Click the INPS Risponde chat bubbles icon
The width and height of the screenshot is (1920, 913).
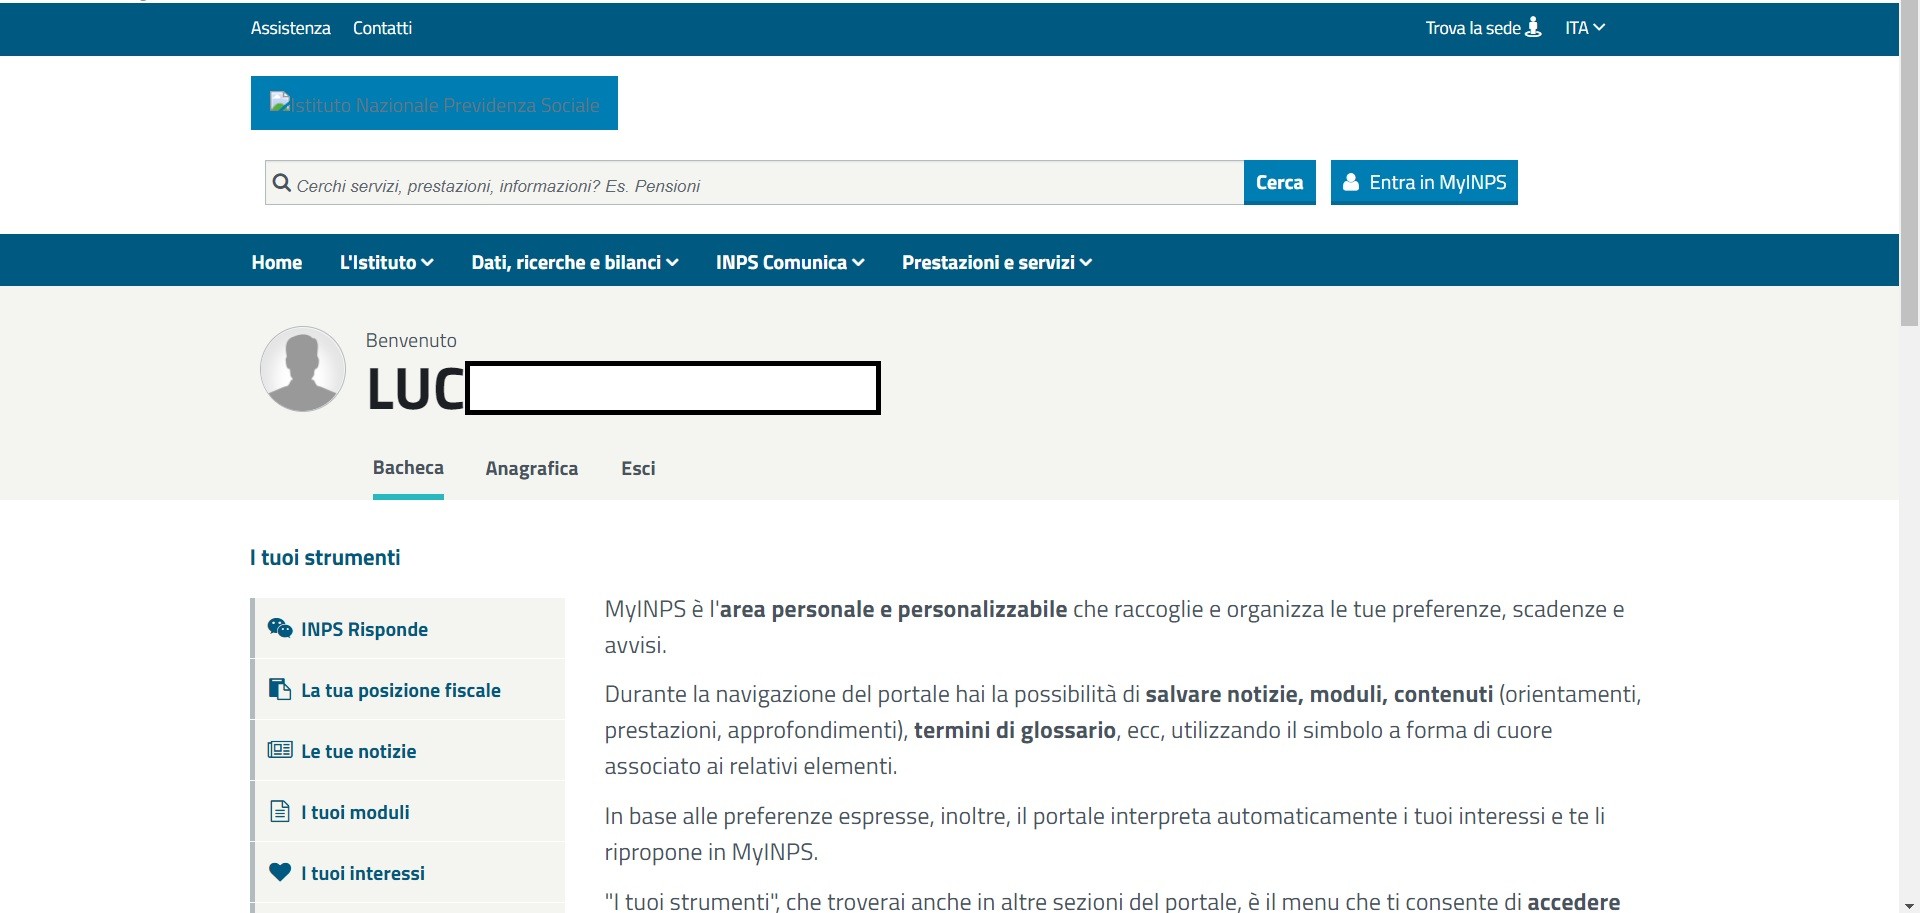click(x=280, y=628)
